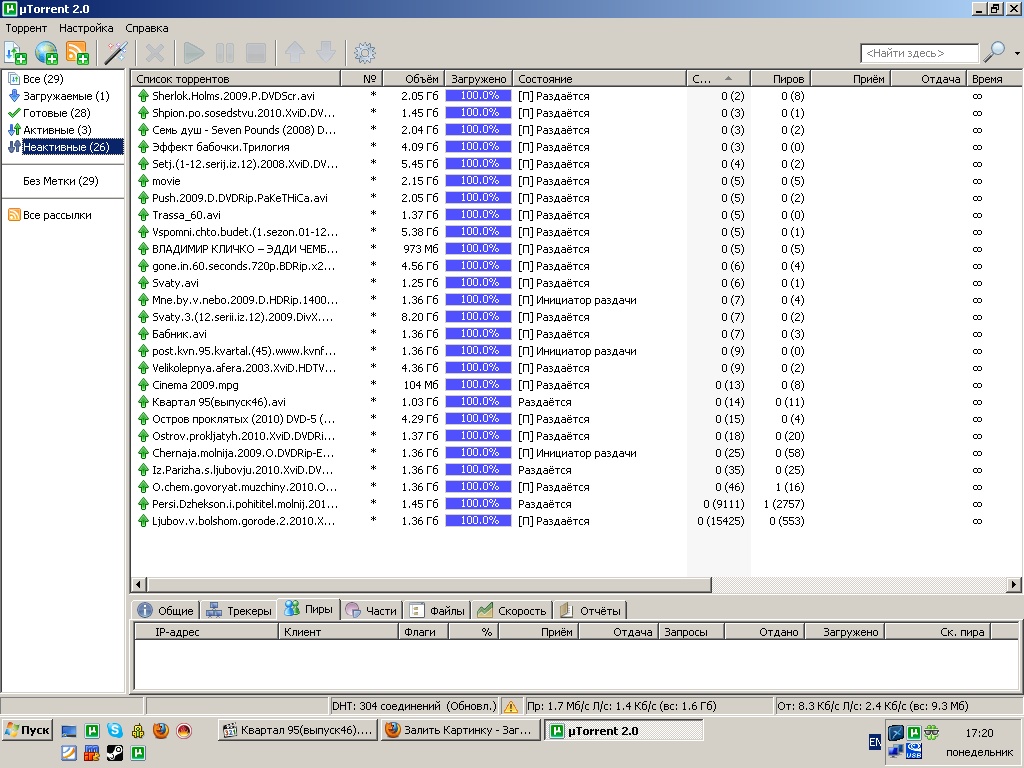The height and width of the screenshot is (768, 1024).
Task: Click the DHT status bar entry
Action: [414, 706]
